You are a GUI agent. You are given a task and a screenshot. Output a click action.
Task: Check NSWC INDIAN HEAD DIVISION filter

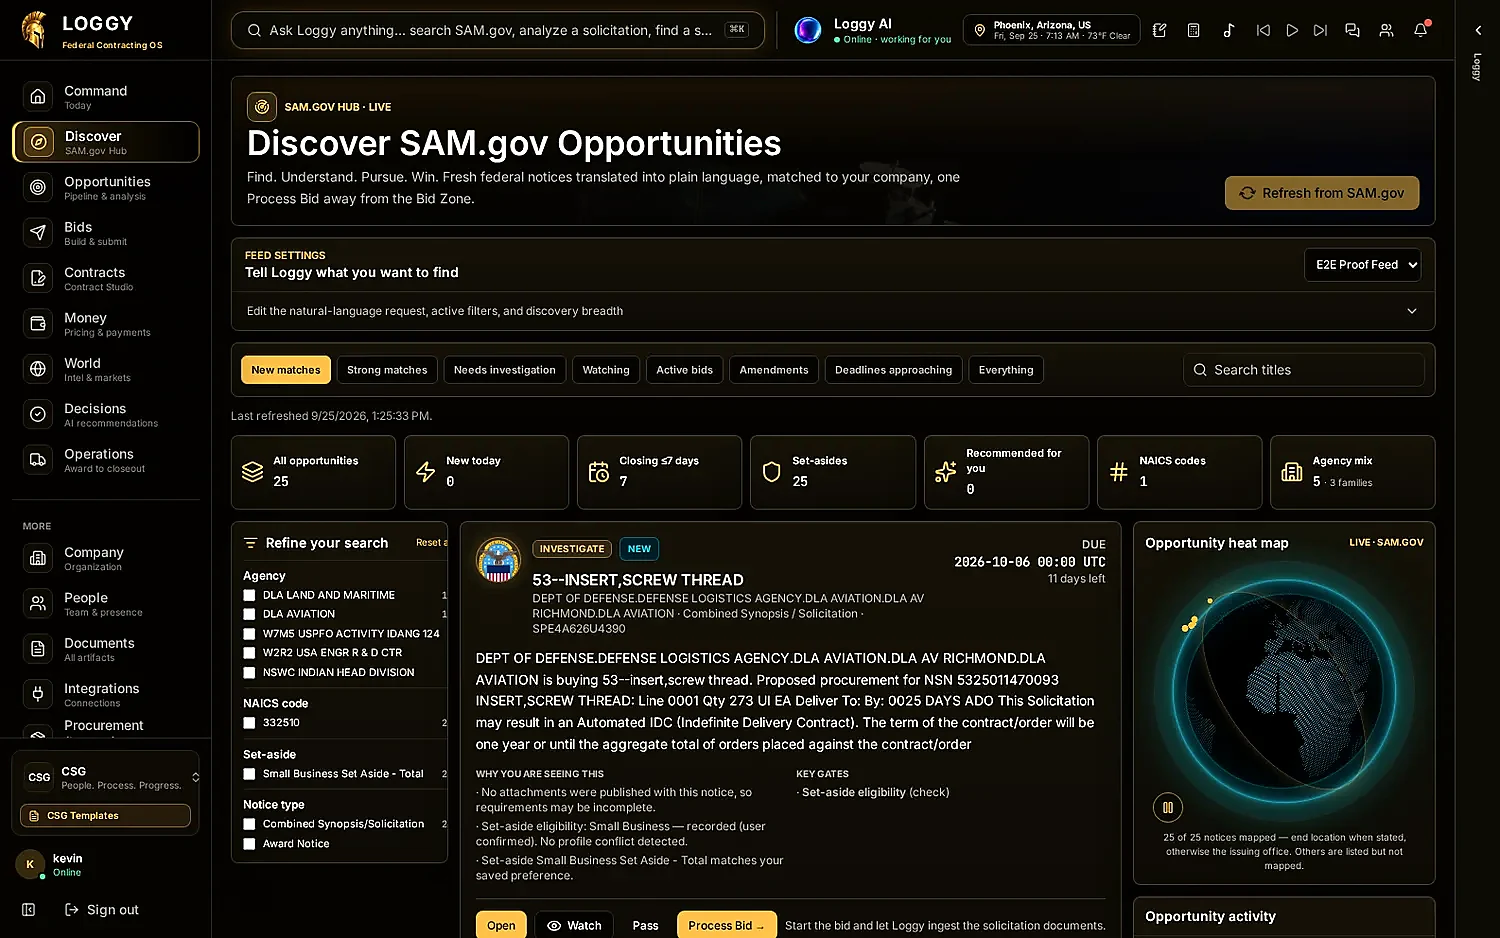249,672
